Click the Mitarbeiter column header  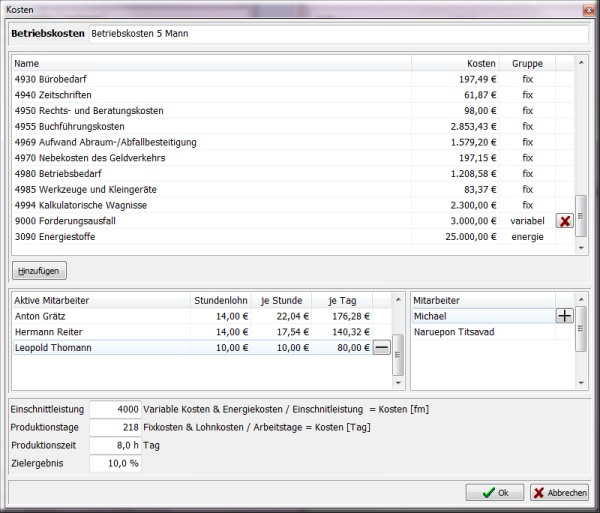(483, 300)
